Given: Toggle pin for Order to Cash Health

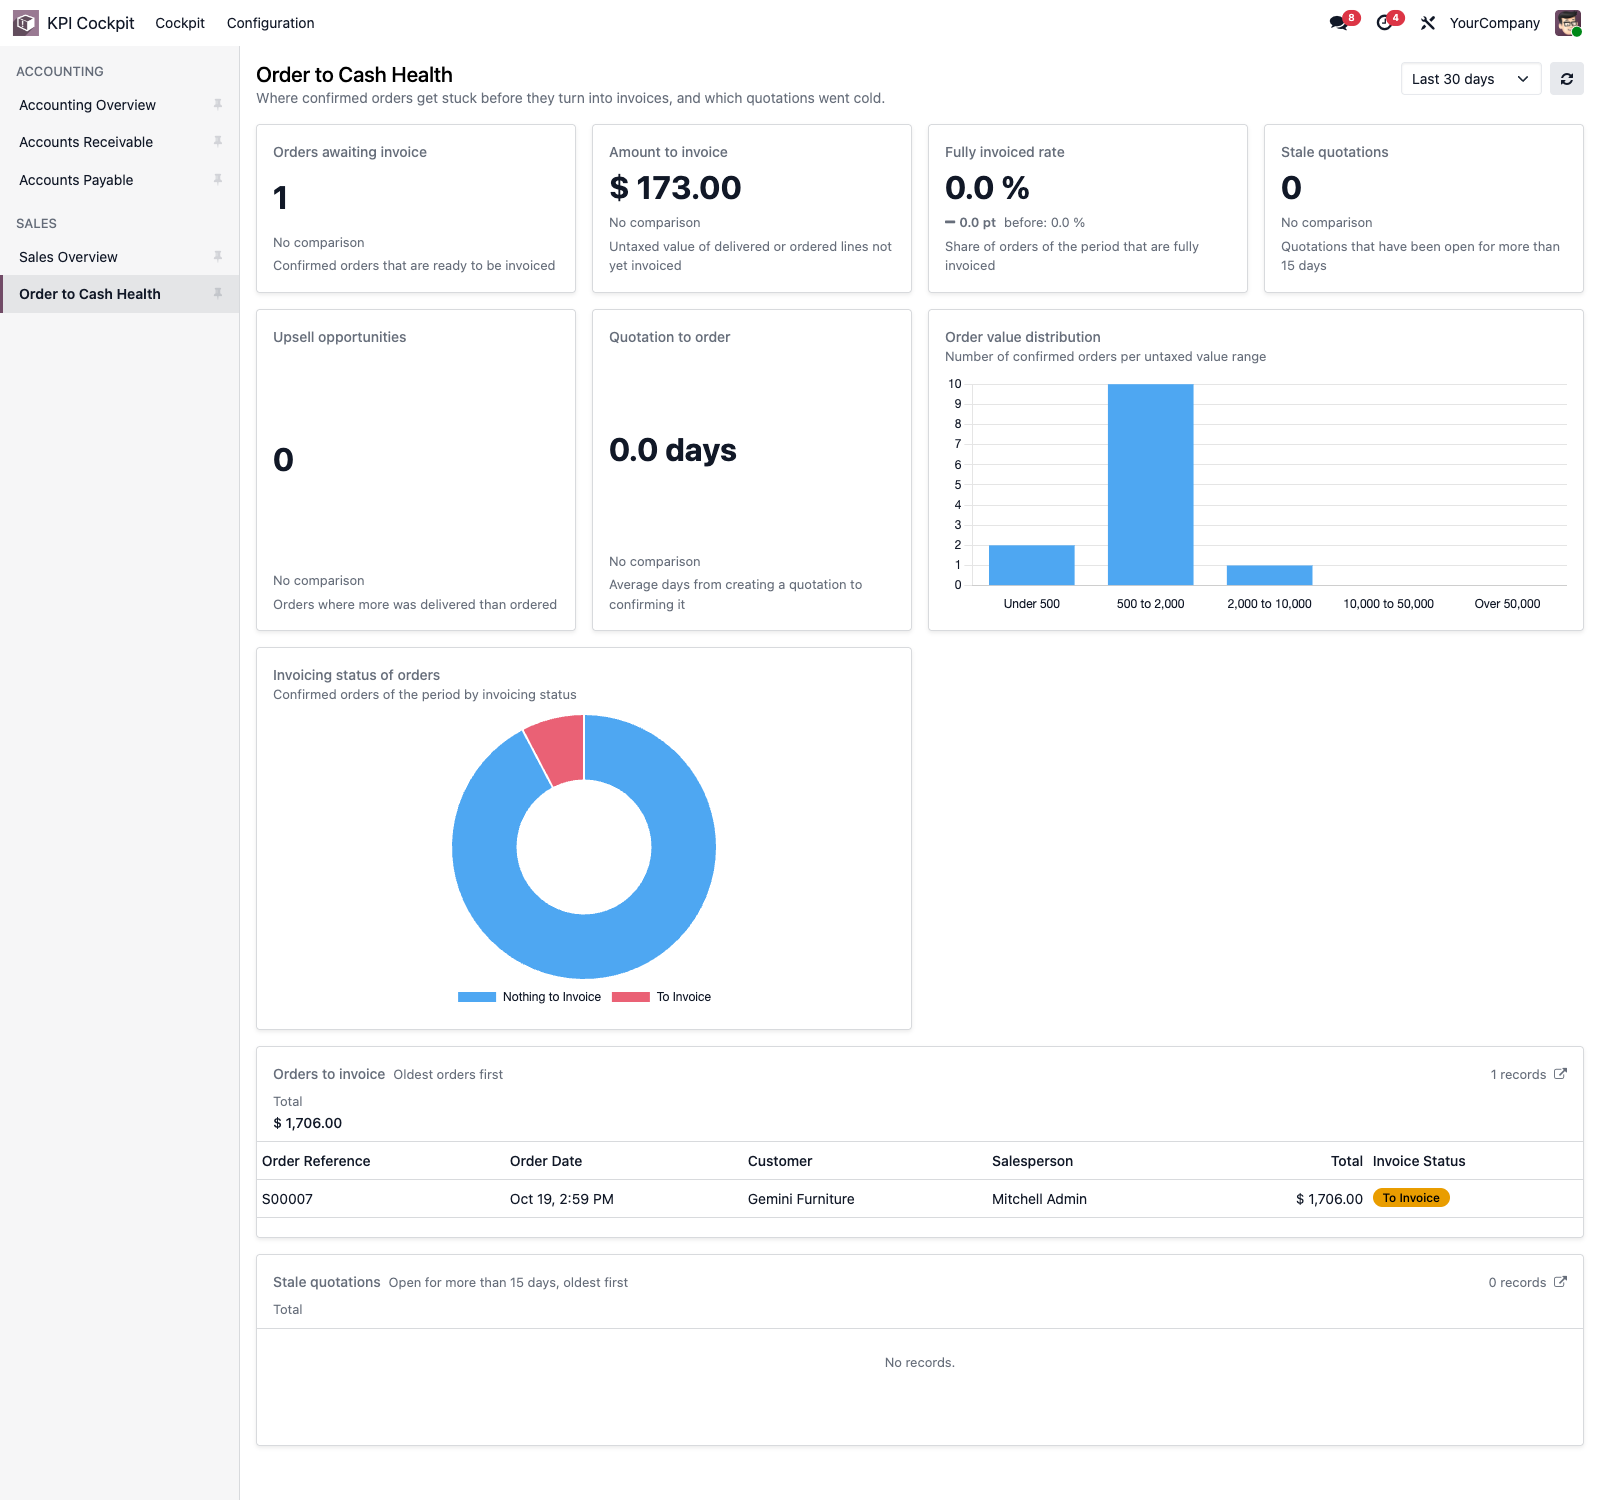Looking at the screenshot, I should tap(217, 293).
